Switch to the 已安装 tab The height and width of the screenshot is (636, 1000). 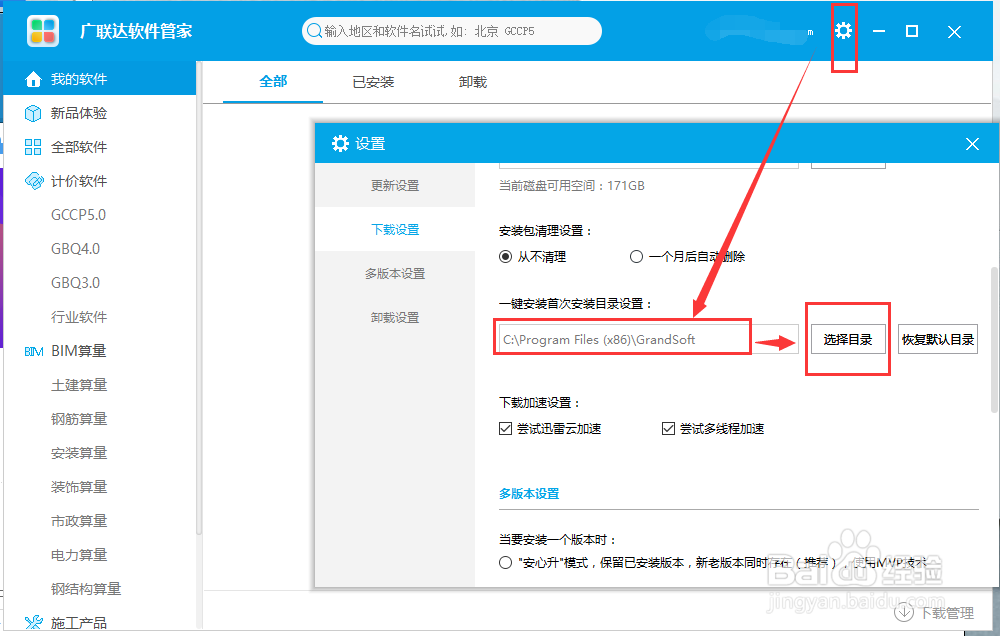[x=372, y=81]
